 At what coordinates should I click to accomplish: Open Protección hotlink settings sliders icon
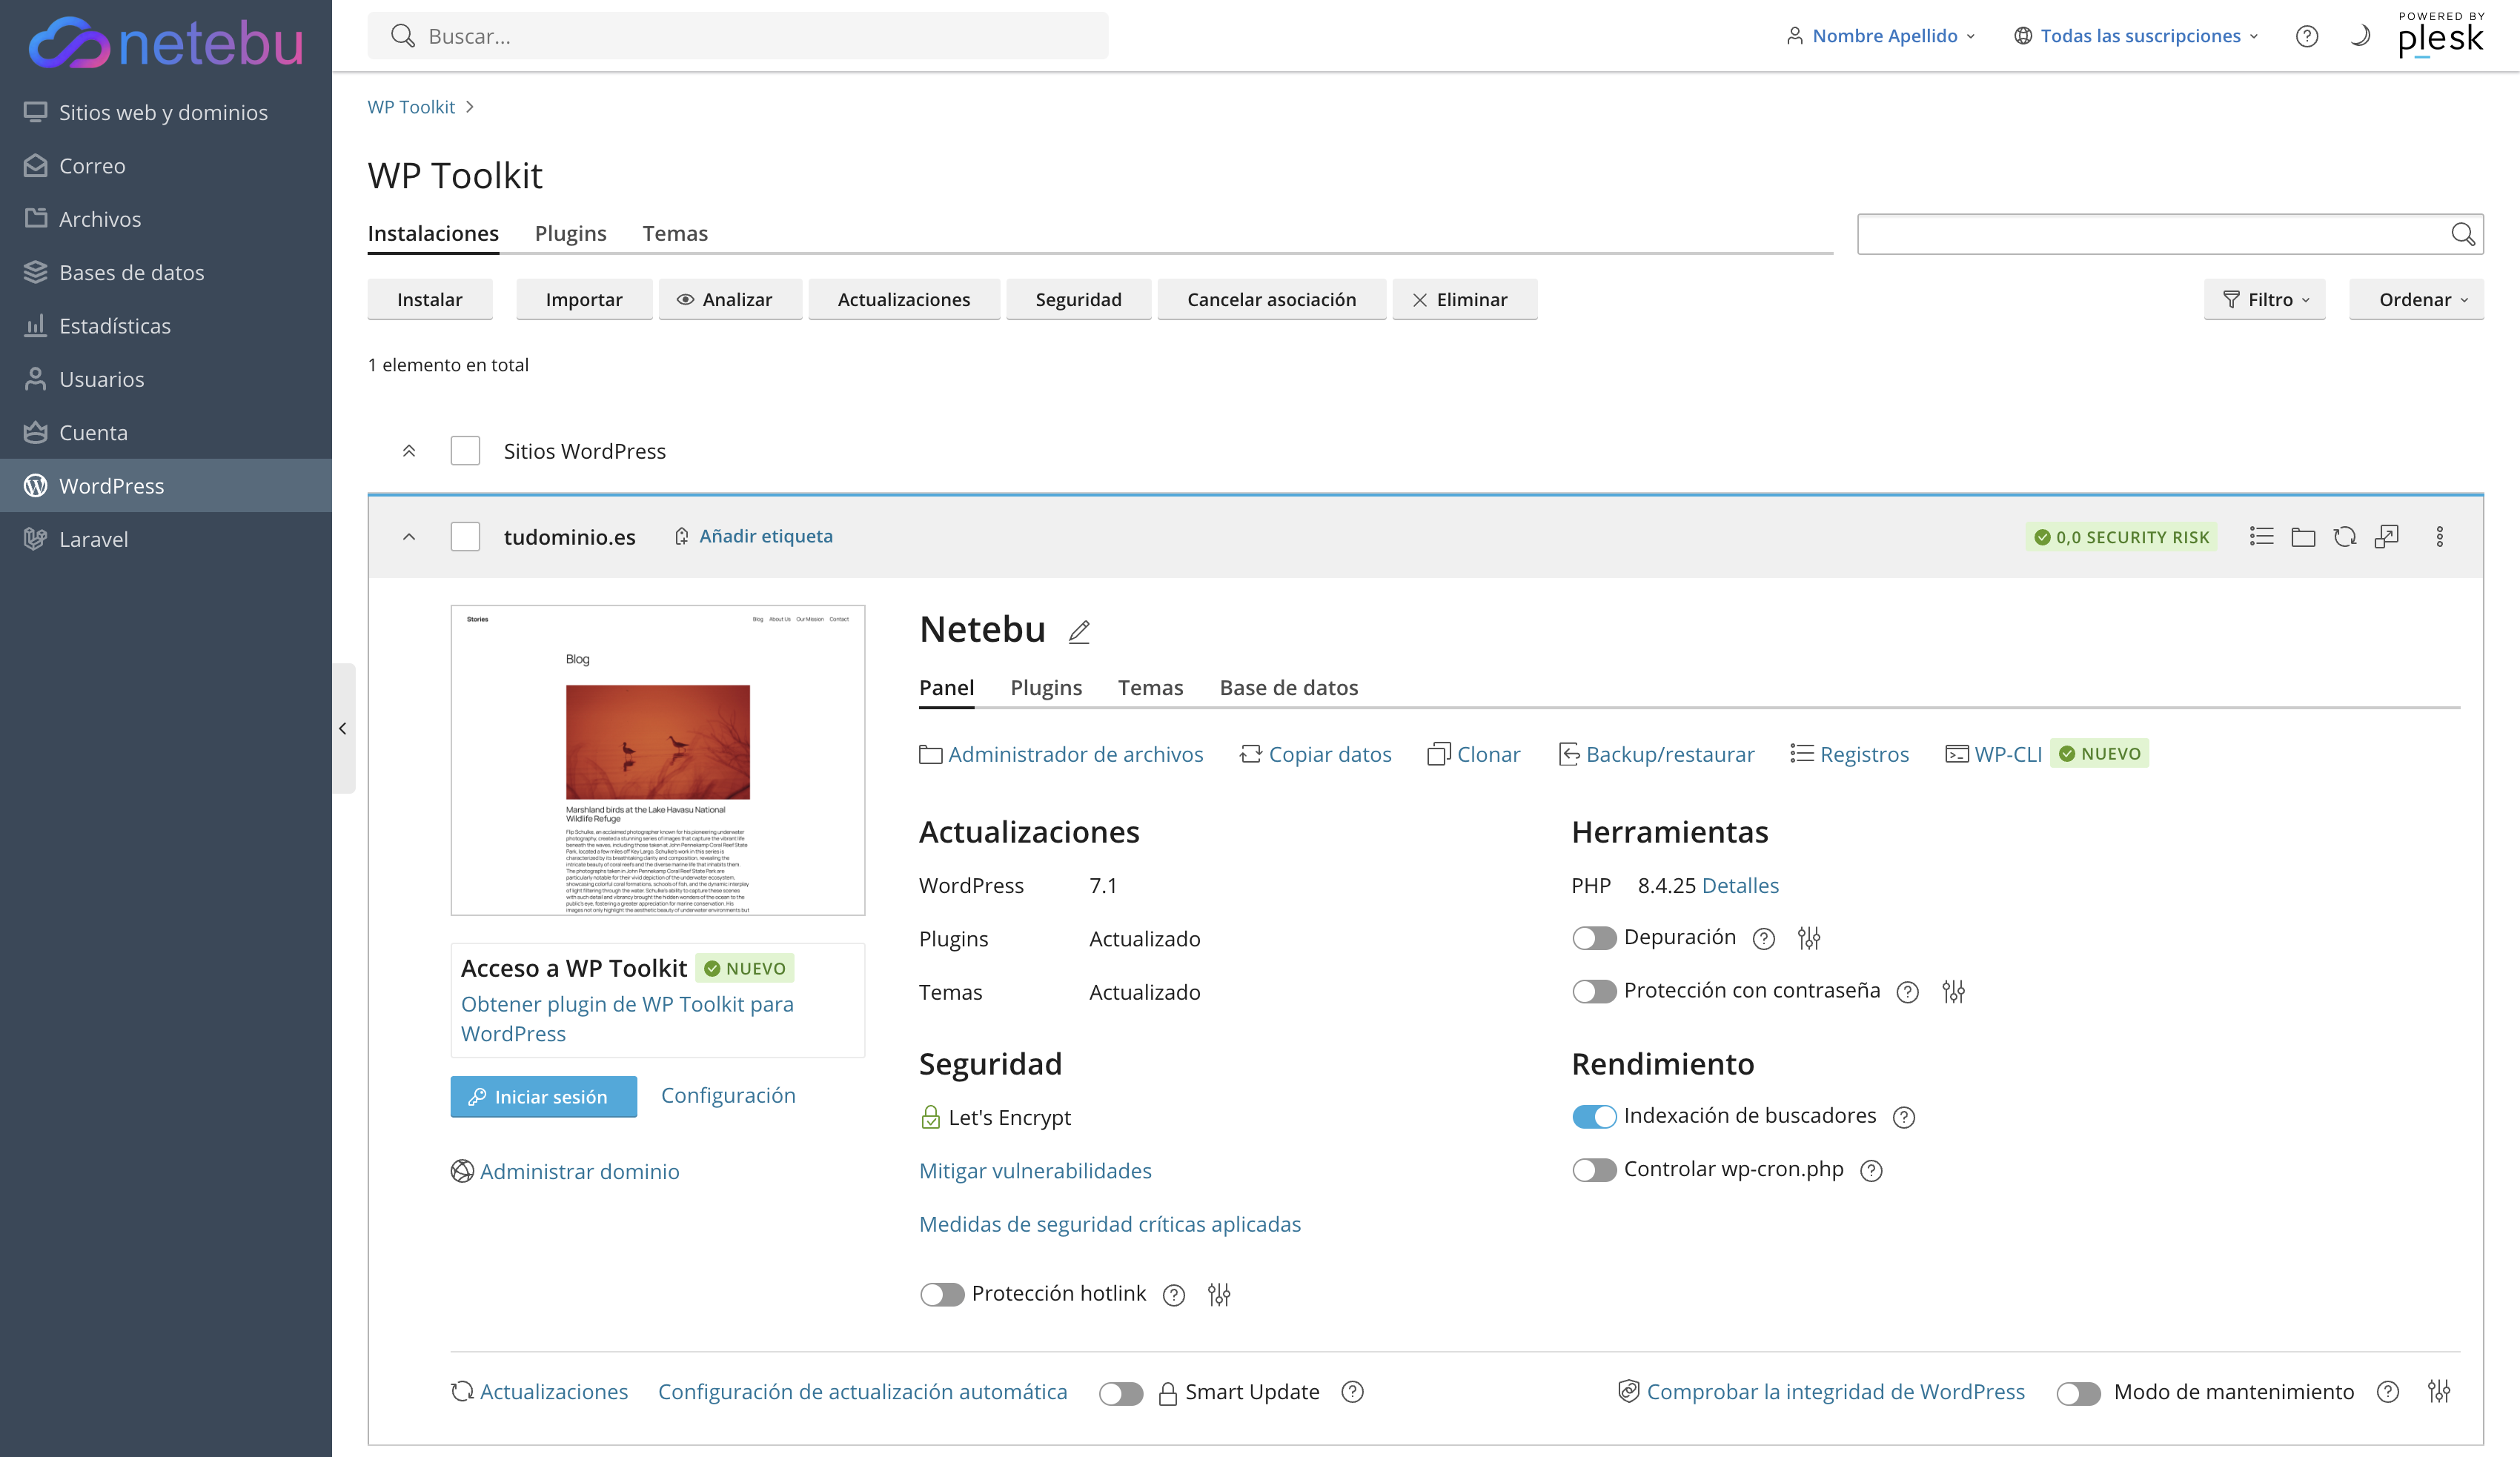coord(1219,1295)
